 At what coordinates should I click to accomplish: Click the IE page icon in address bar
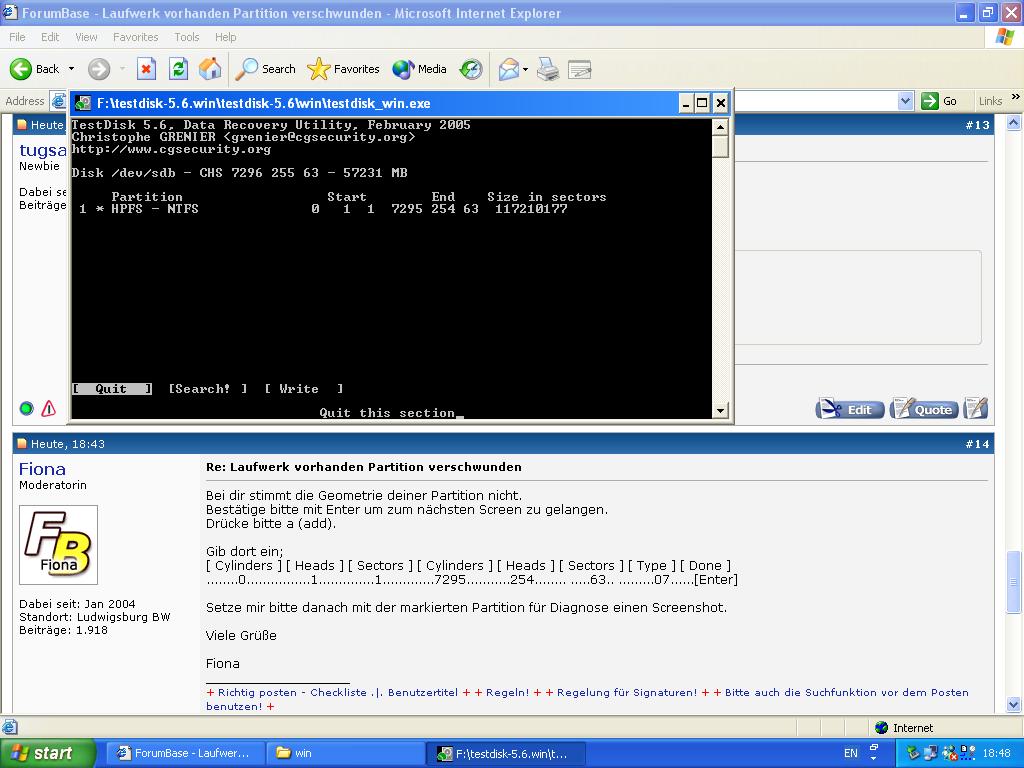tap(59, 101)
